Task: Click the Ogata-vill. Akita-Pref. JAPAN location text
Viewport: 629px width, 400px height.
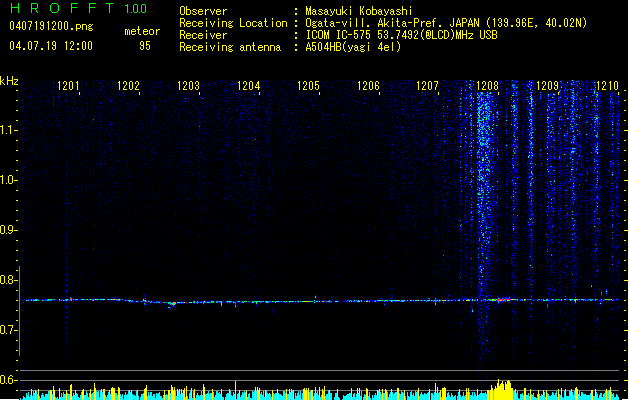Action: 446,23
